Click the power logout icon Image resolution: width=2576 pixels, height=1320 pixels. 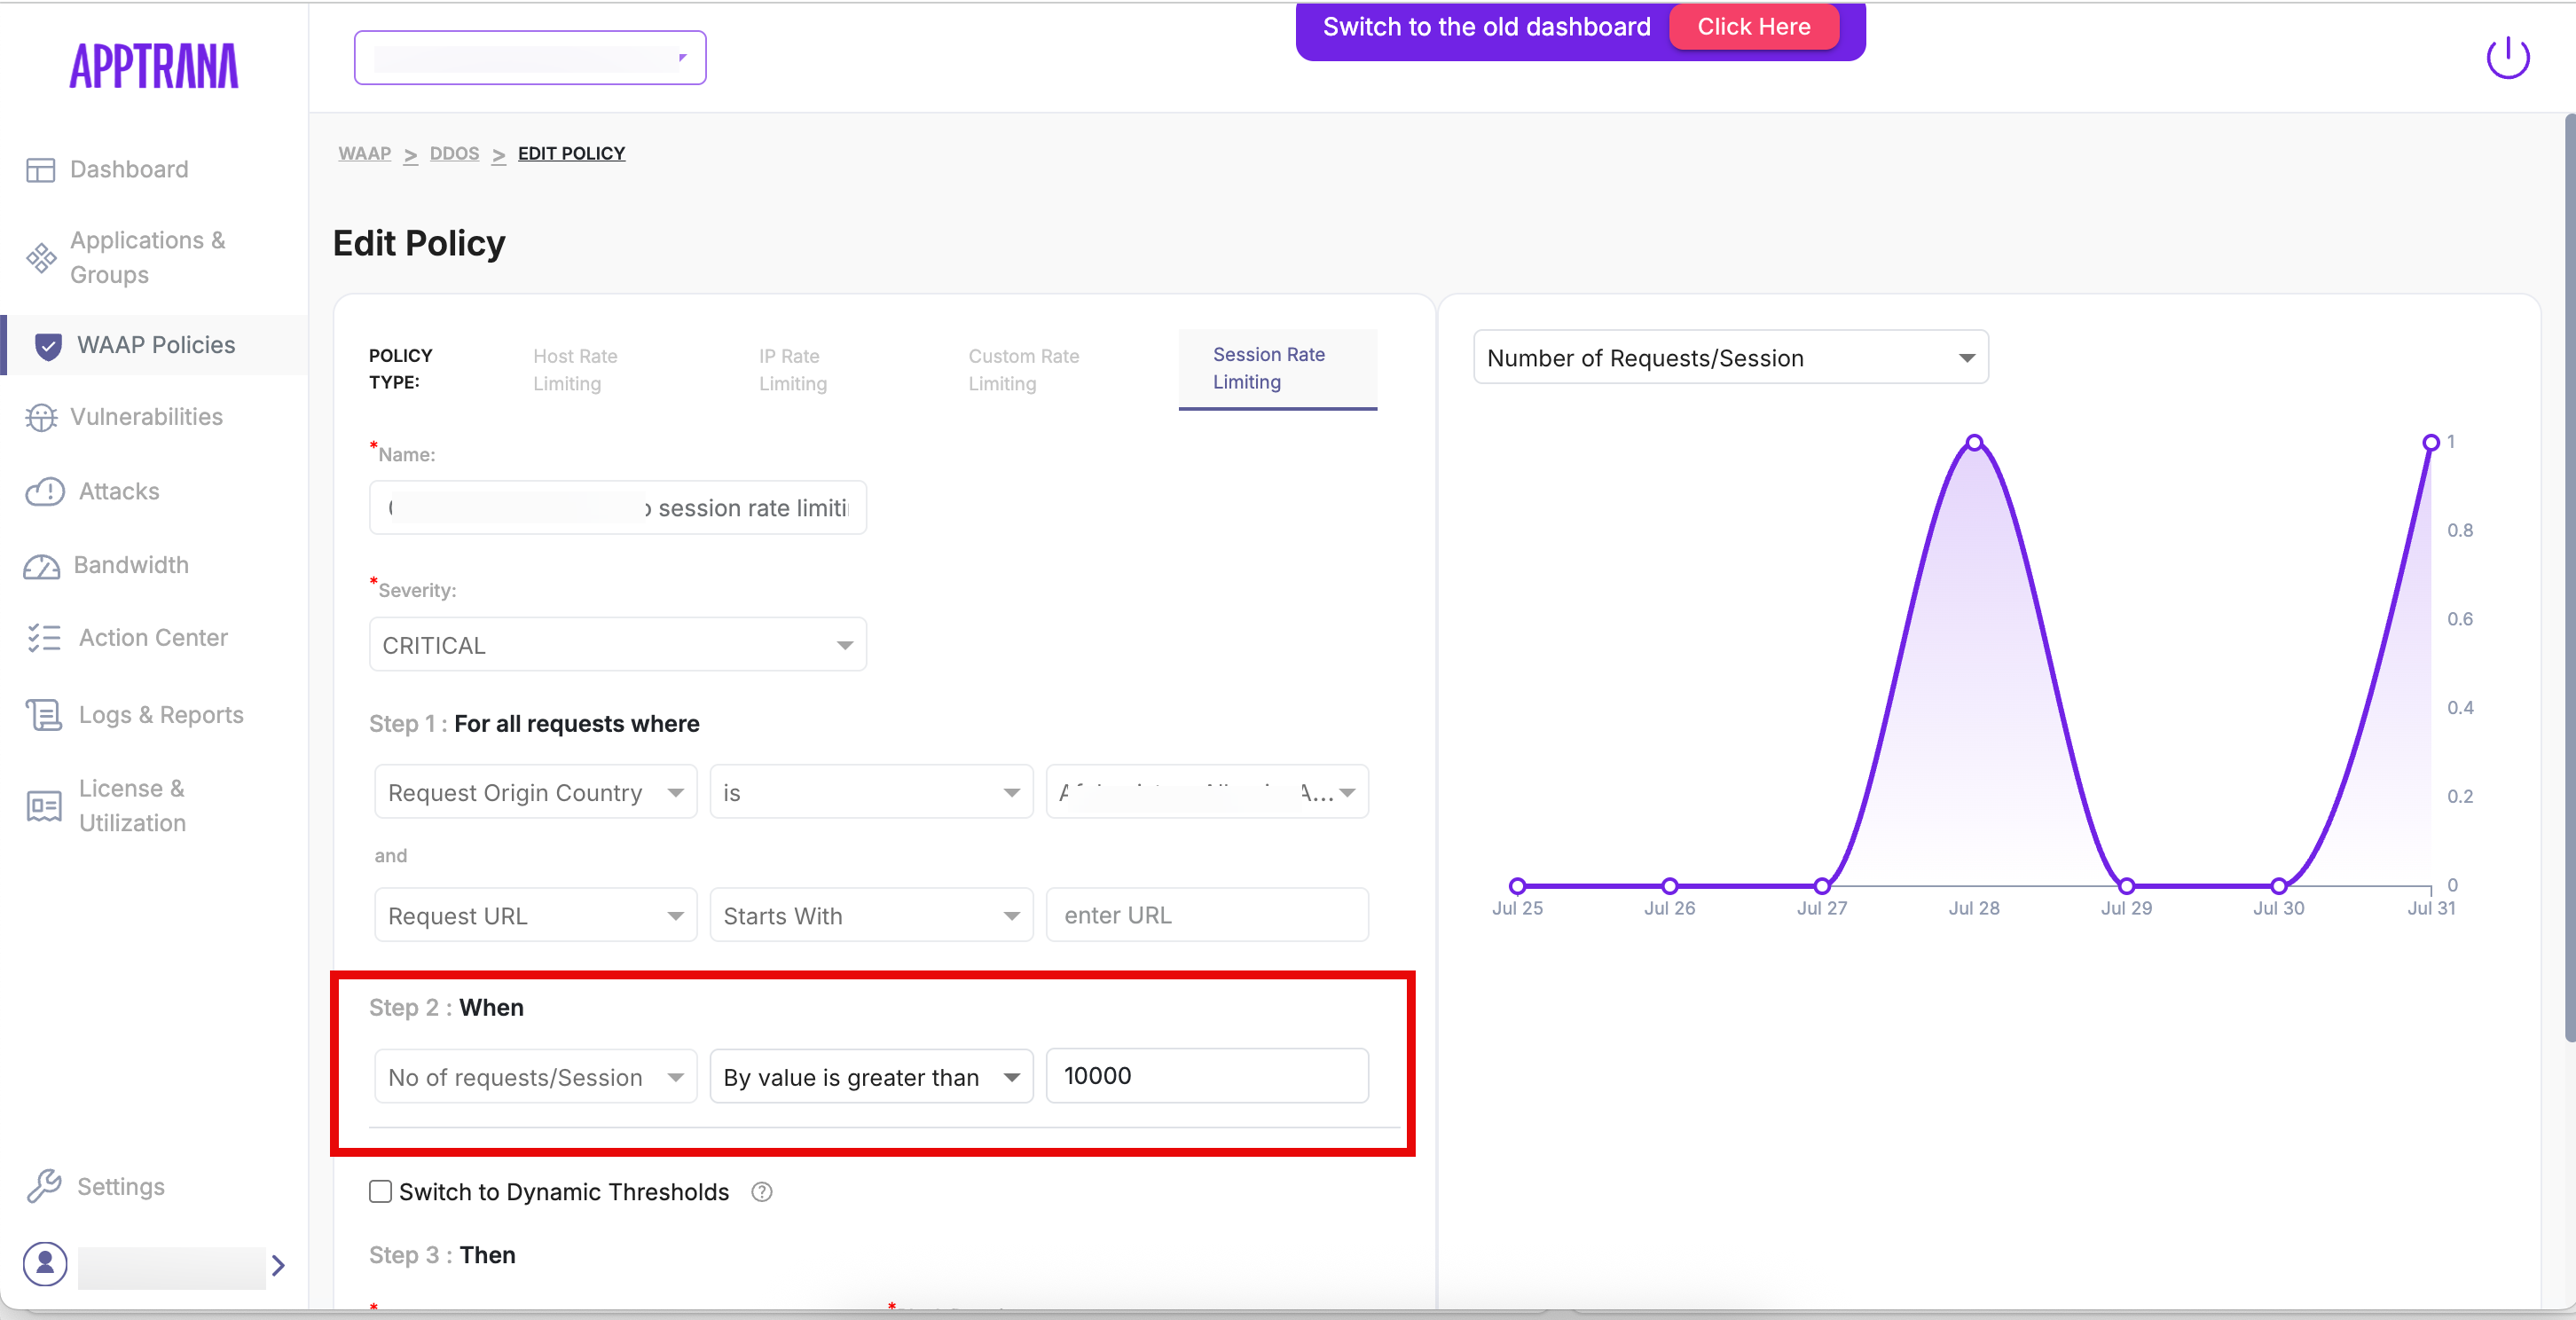tap(2508, 58)
